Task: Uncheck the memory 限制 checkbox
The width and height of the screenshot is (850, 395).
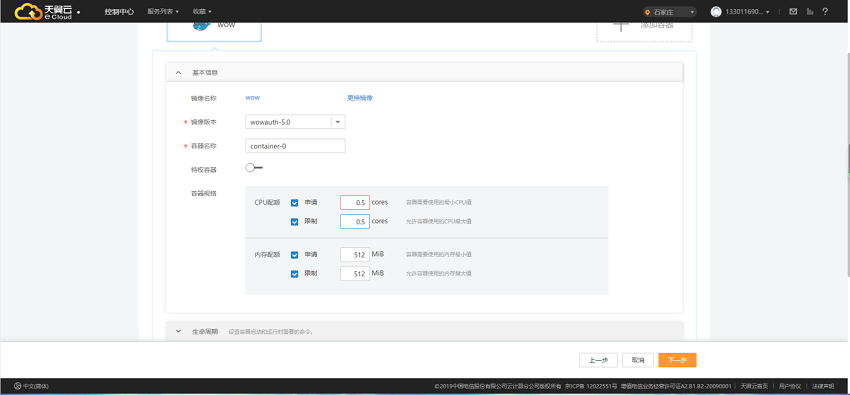Action: (x=294, y=274)
